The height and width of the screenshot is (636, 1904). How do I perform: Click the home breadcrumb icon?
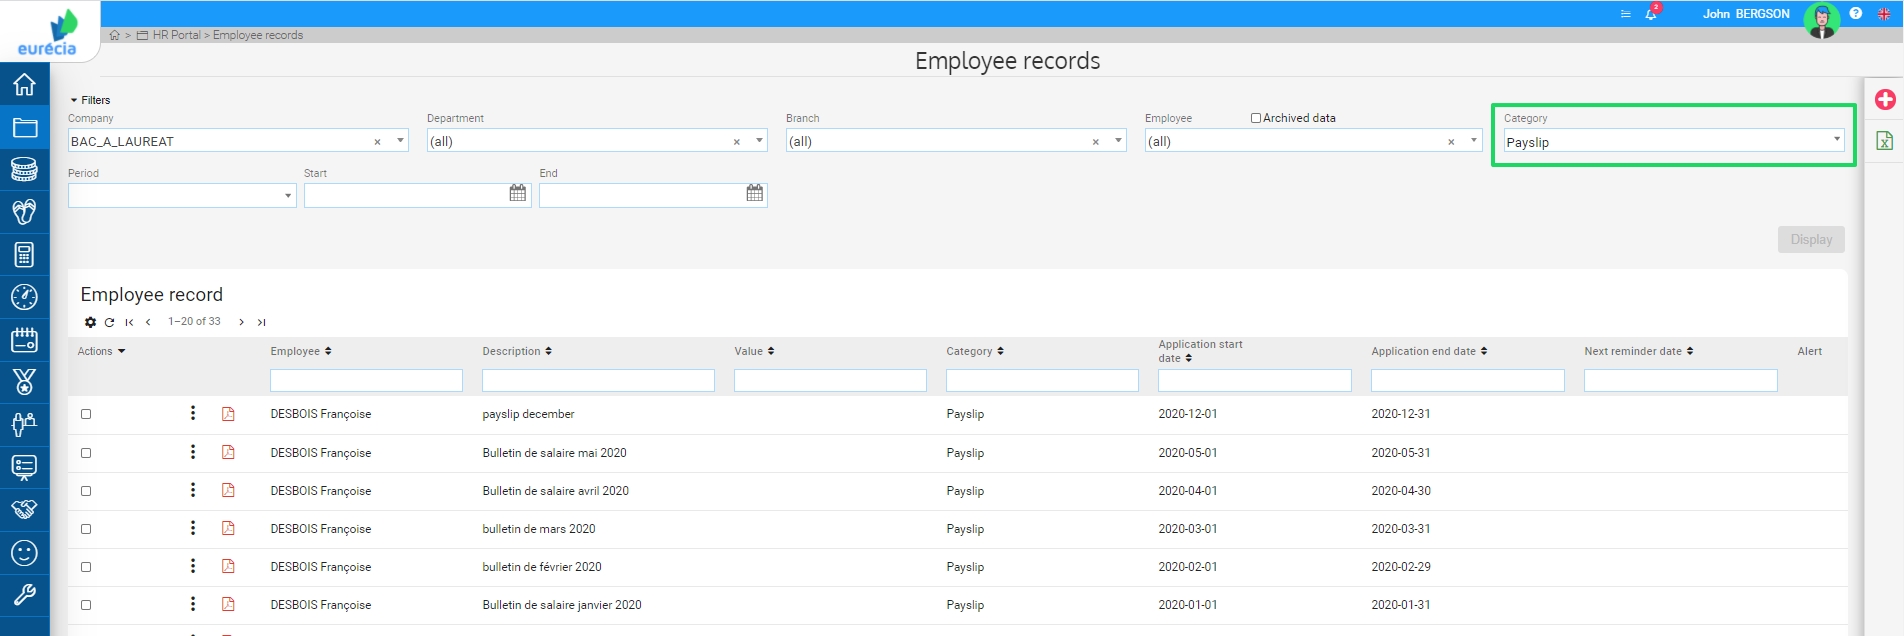(115, 35)
